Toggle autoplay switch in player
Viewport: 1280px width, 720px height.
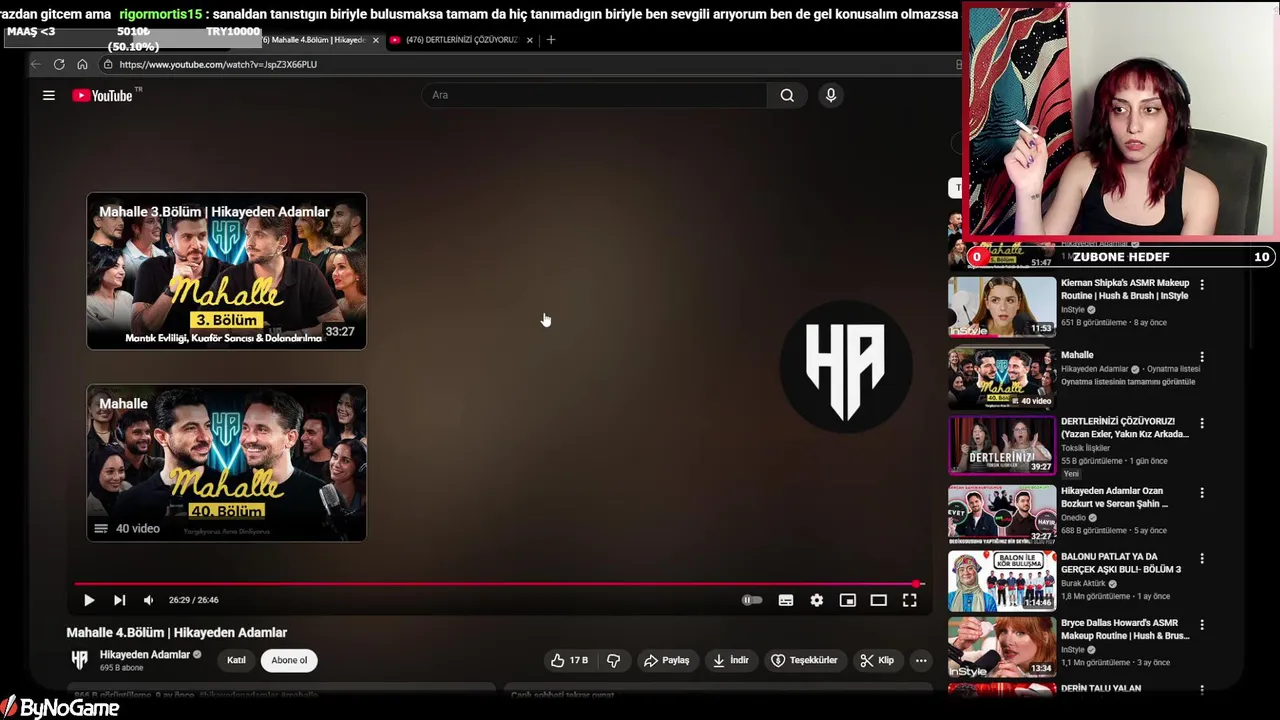[x=752, y=600]
